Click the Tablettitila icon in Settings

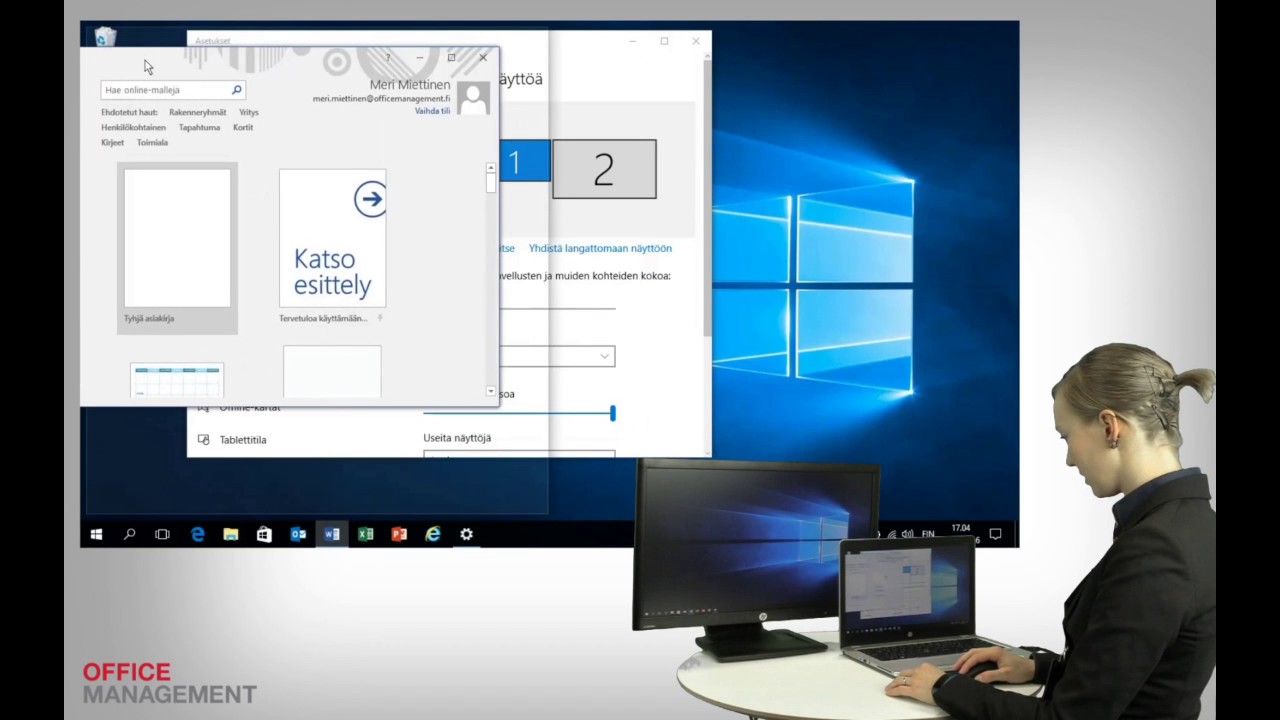(203, 440)
